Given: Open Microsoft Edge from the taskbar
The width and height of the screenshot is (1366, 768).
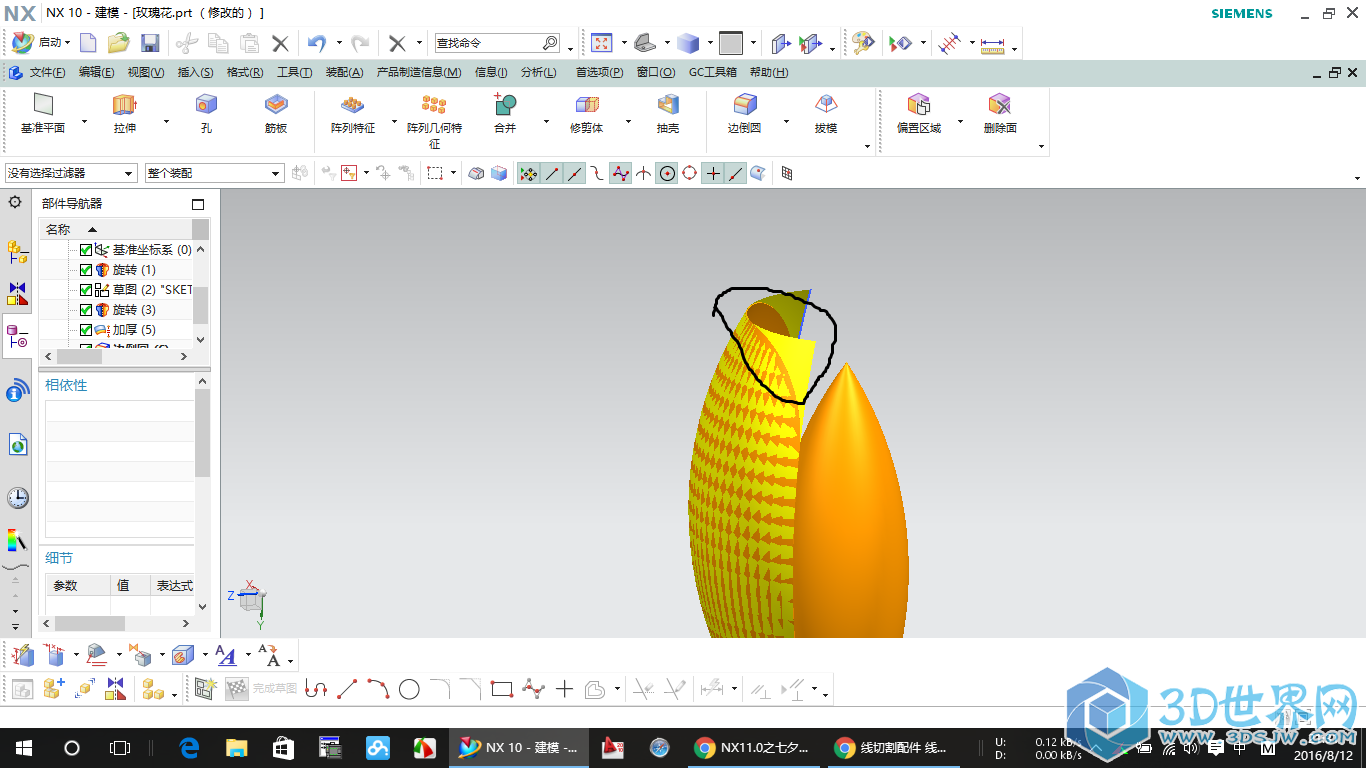Looking at the screenshot, I should click(188, 748).
